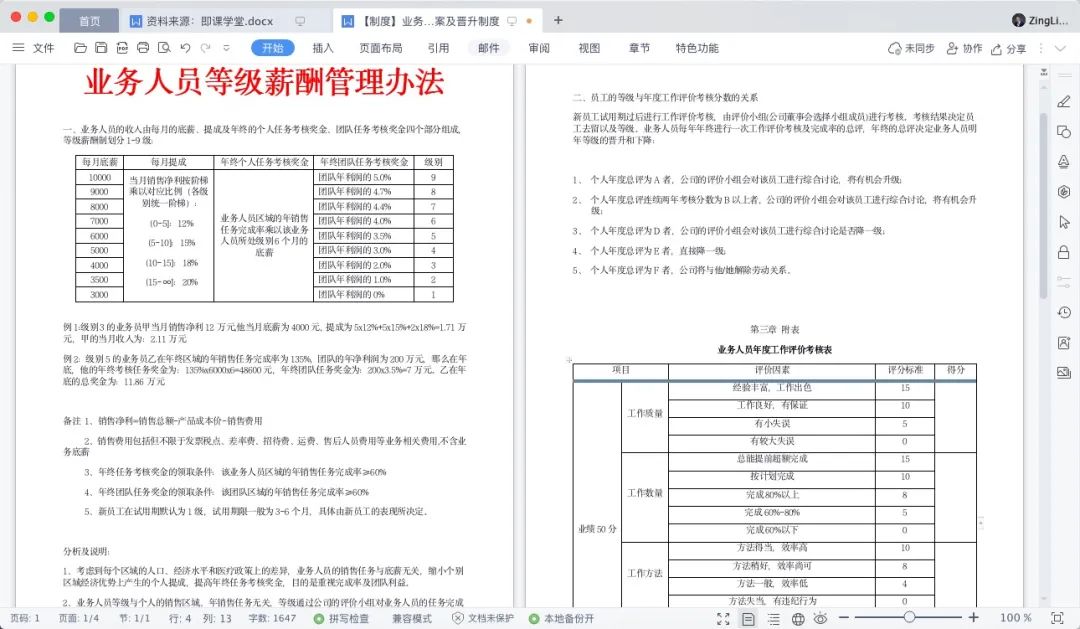Choose the selection arrow tool in right sidebar
The height and width of the screenshot is (629, 1080).
1063,222
